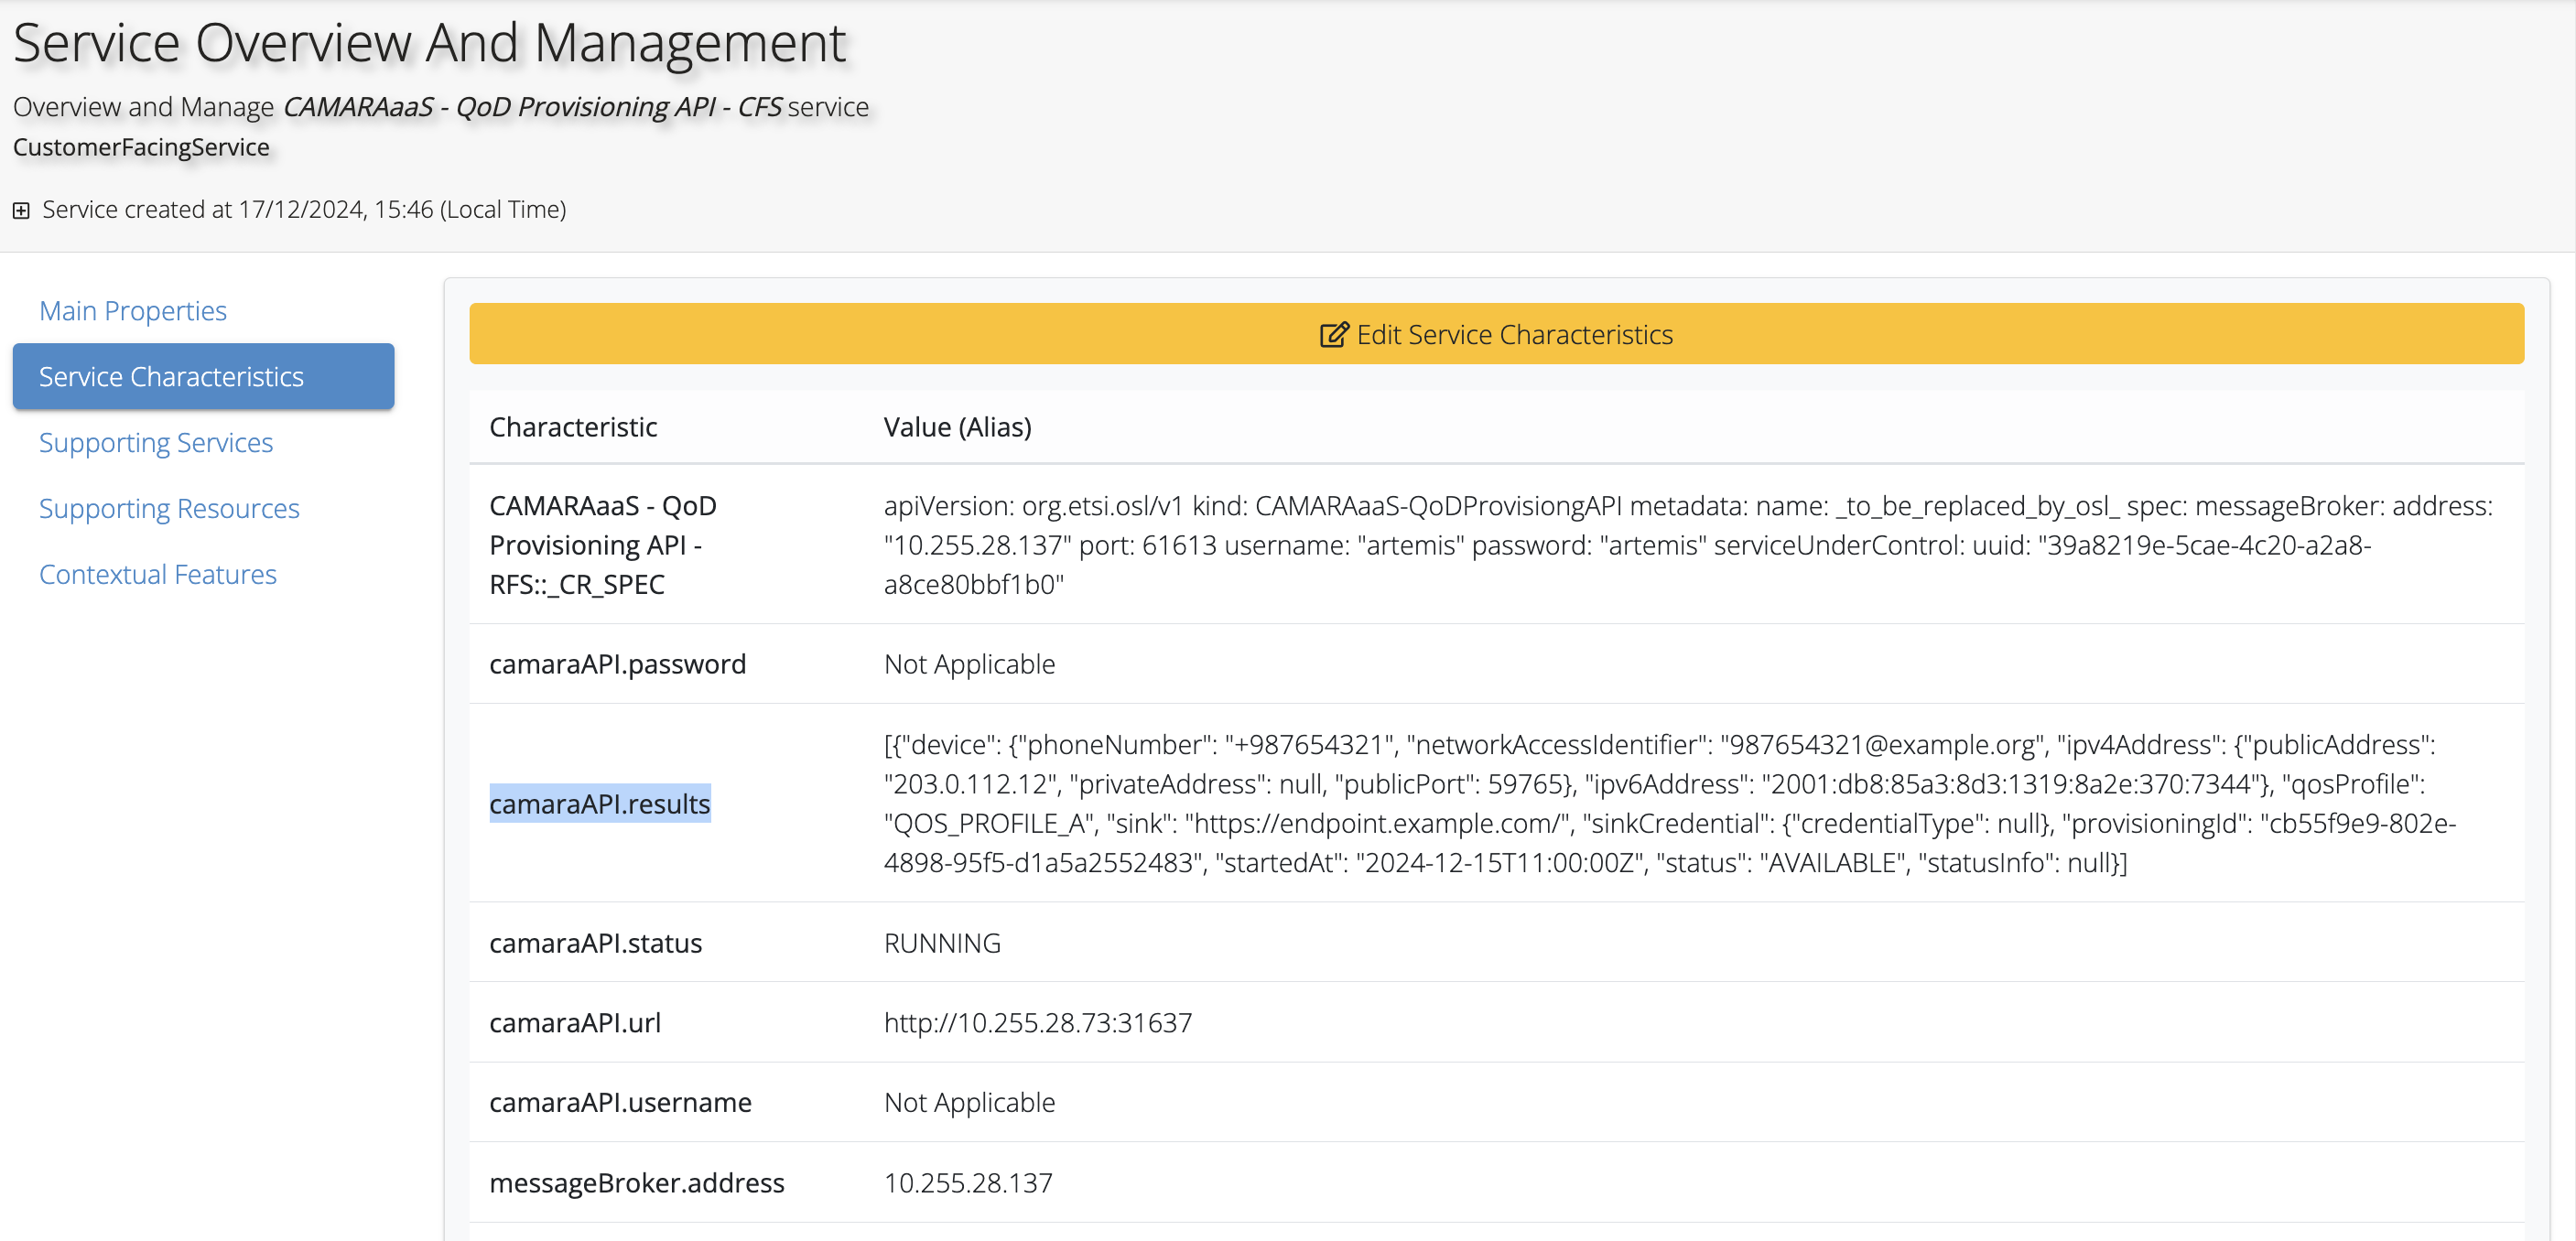Click the Edit Service Characteristics pencil icon
Image resolution: width=2576 pixels, height=1241 pixels.
(1333, 334)
